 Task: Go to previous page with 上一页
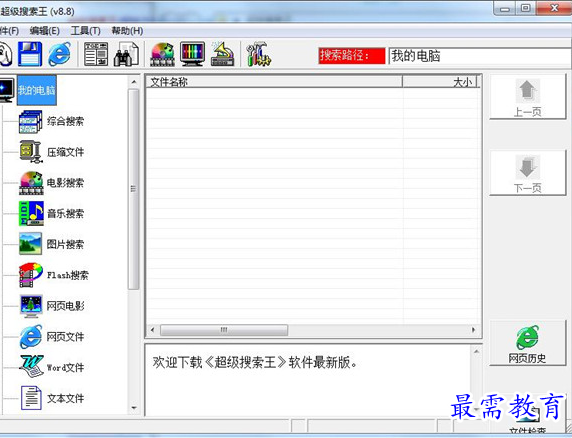(527, 97)
